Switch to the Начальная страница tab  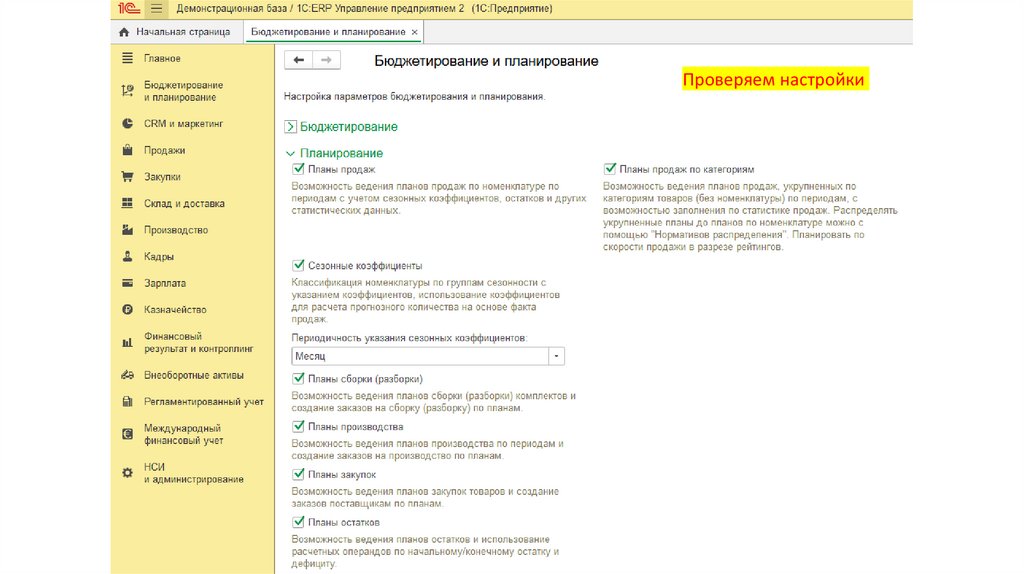click(x=174, y=32)
